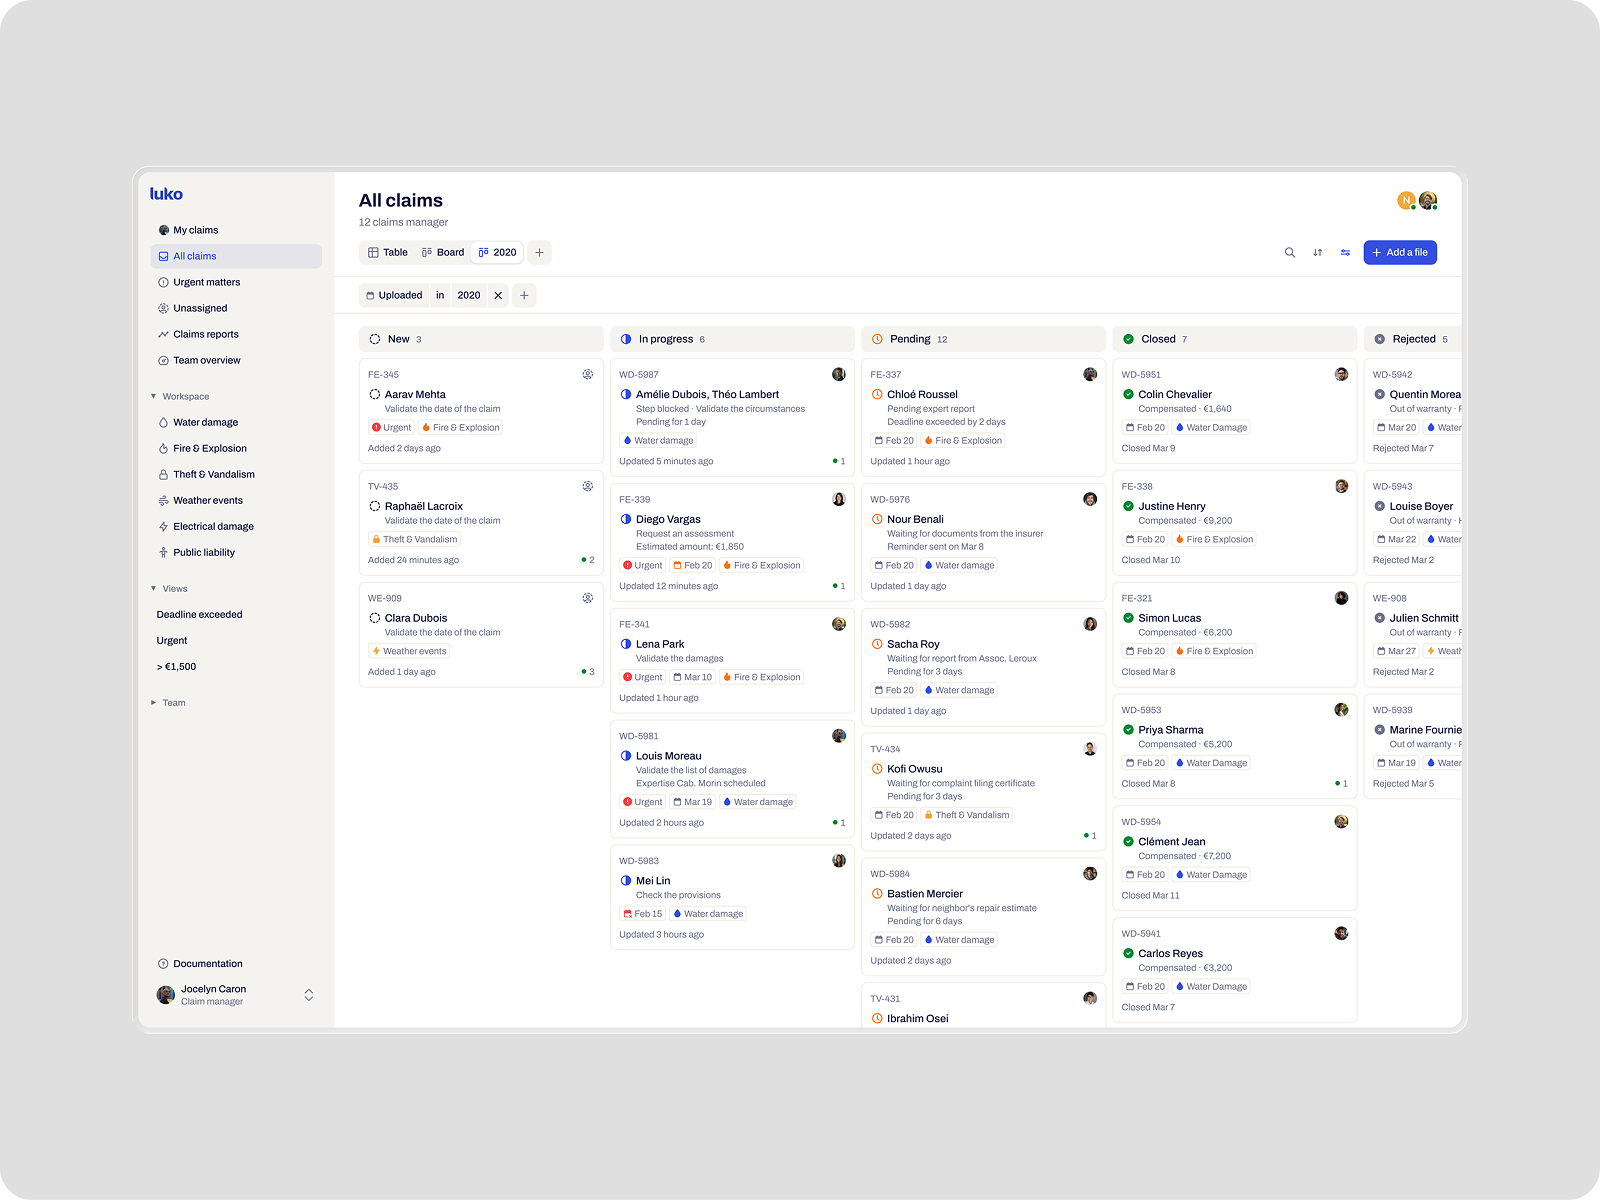Image resolution: width=1600 pixels, height=1200 pixels.
Task: Toggle closed checkmark on Colin Chevalier card
Action: tap(1128, 395)
